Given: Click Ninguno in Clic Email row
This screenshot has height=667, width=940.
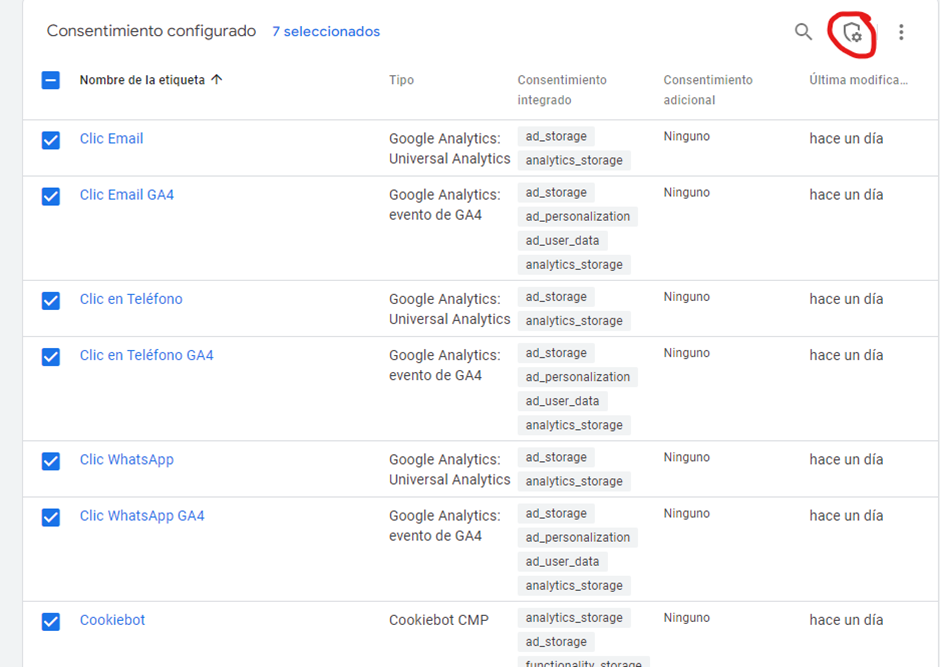Looking at the screenshot, I should [x=686, y=136].
